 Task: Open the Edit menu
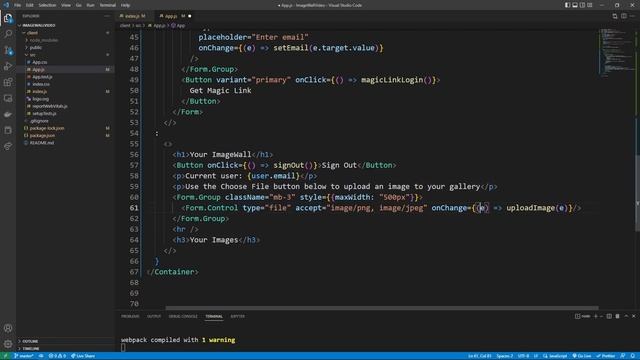(29, 5)
